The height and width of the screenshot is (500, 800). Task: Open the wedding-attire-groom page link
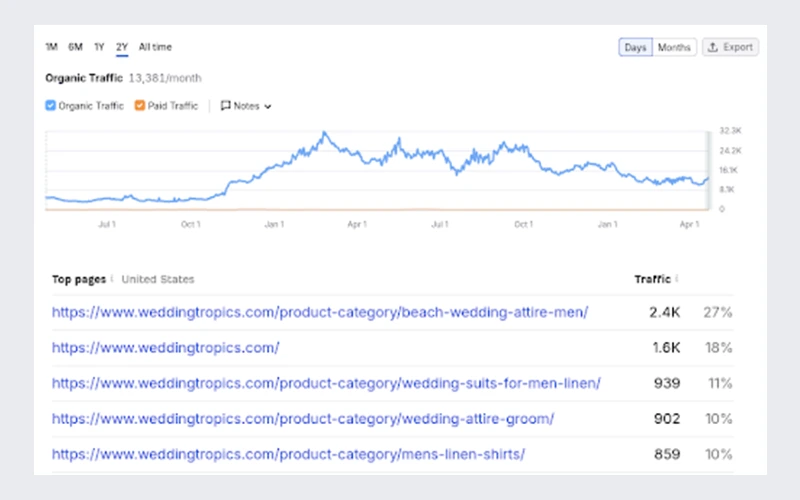303,419
